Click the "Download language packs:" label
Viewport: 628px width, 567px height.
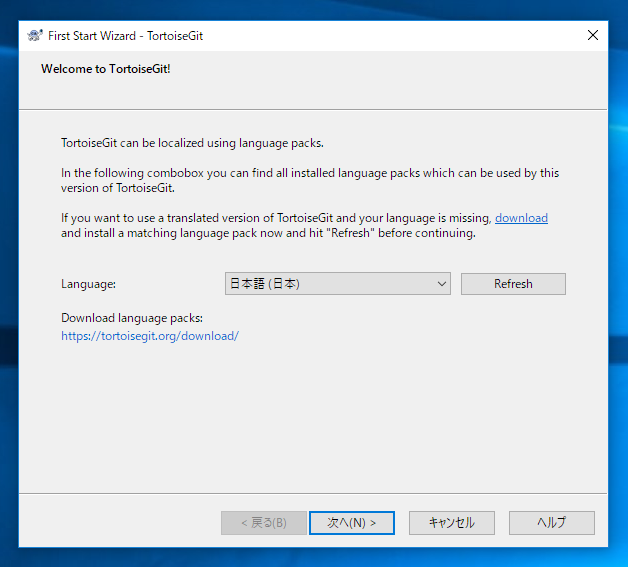click(x=132, y=318)
